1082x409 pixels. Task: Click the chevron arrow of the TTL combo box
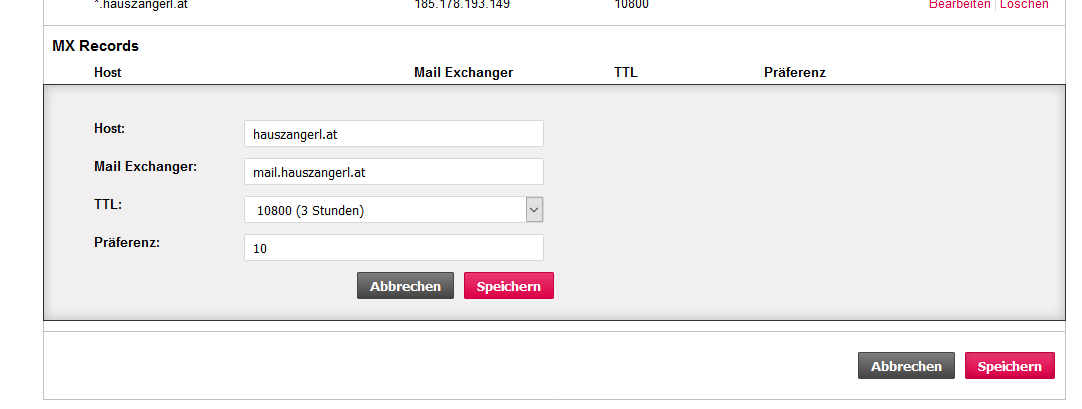534,210
